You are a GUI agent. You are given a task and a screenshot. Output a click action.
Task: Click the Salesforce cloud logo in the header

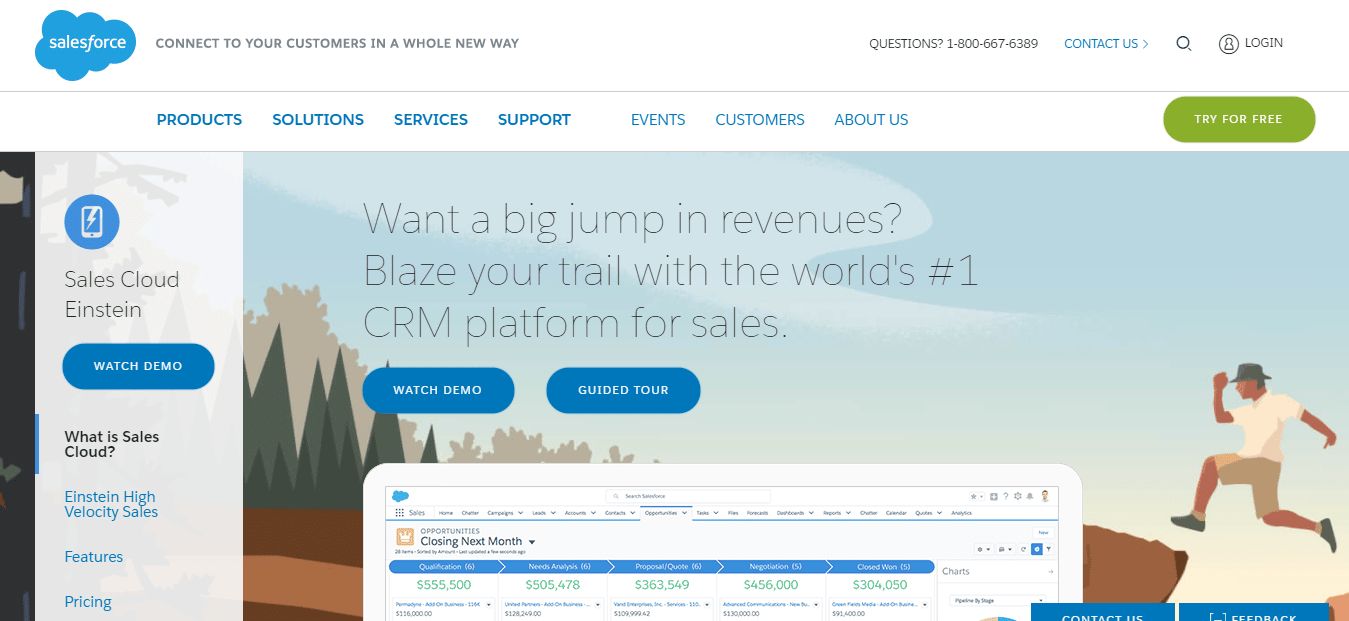coord(83,45)
